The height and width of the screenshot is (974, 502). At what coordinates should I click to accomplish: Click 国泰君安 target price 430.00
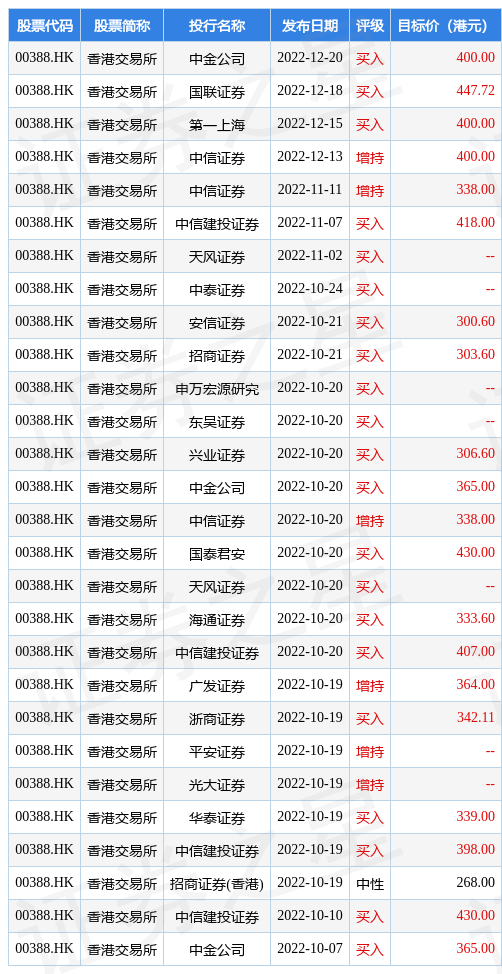(x=474, y=552)
